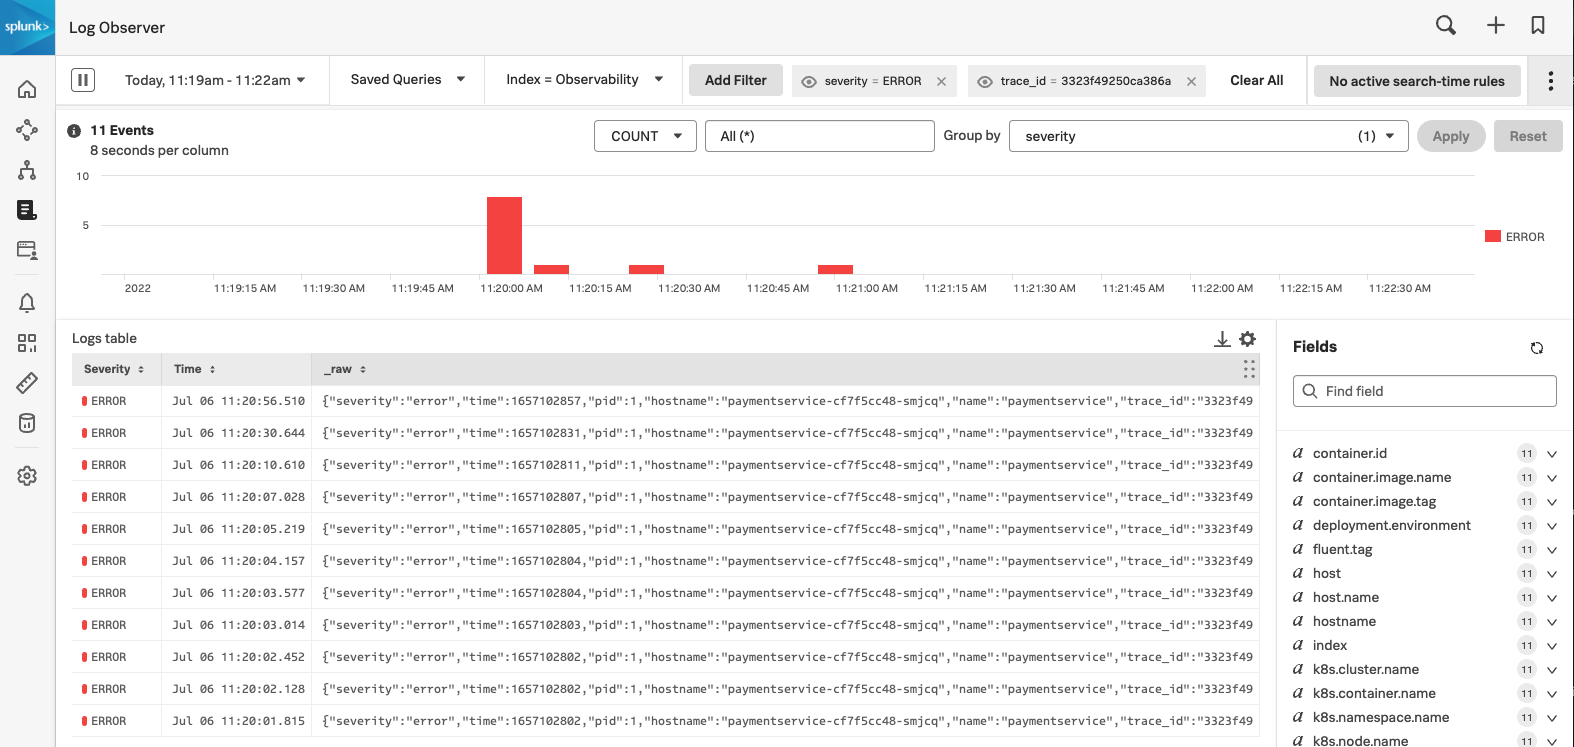Click Add Filter button
The height and width of the screenshot is (747, 1574).
pyautogui.click(x=736, y=80)
